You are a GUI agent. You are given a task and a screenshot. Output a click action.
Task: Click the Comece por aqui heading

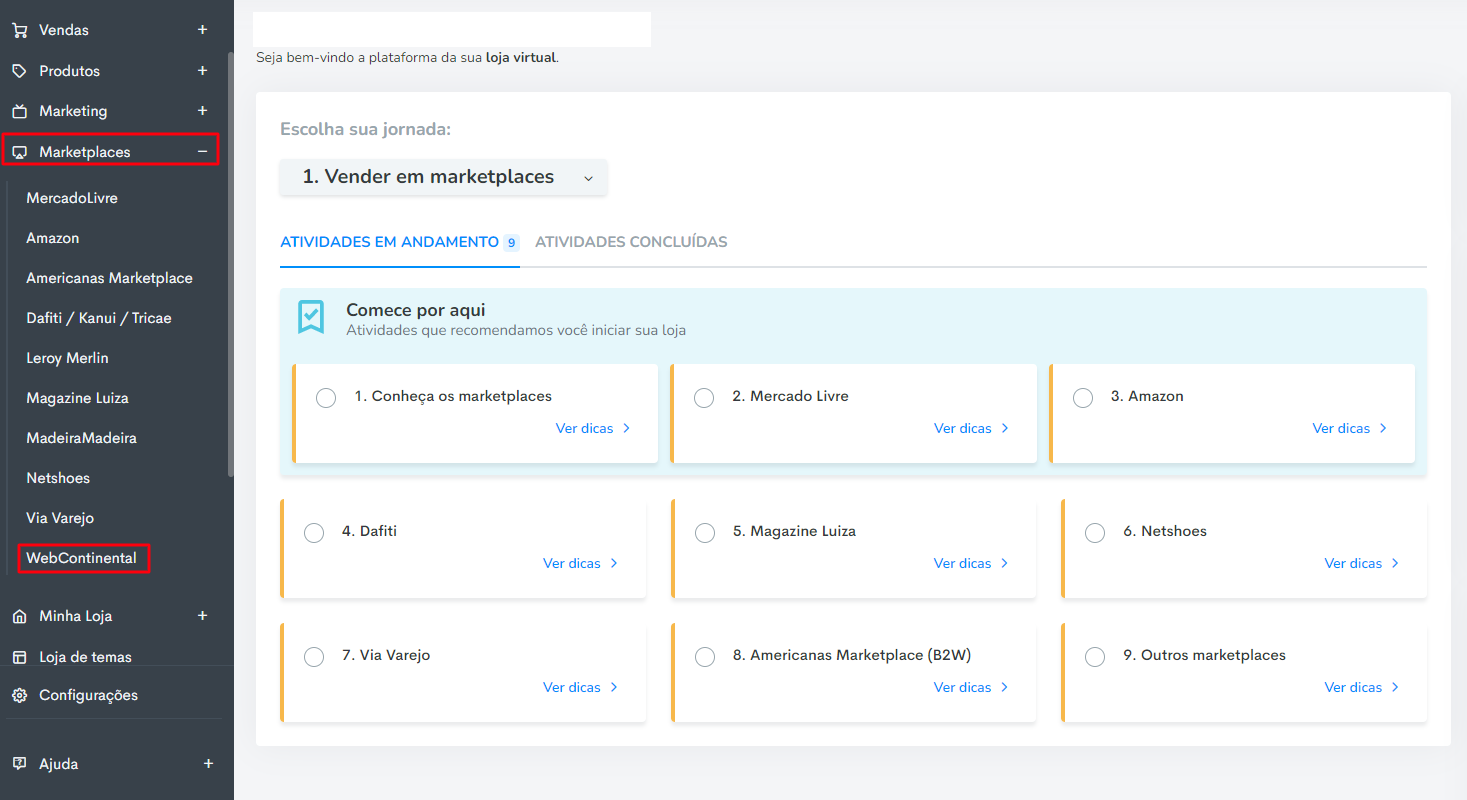click(x=416, y=310)
